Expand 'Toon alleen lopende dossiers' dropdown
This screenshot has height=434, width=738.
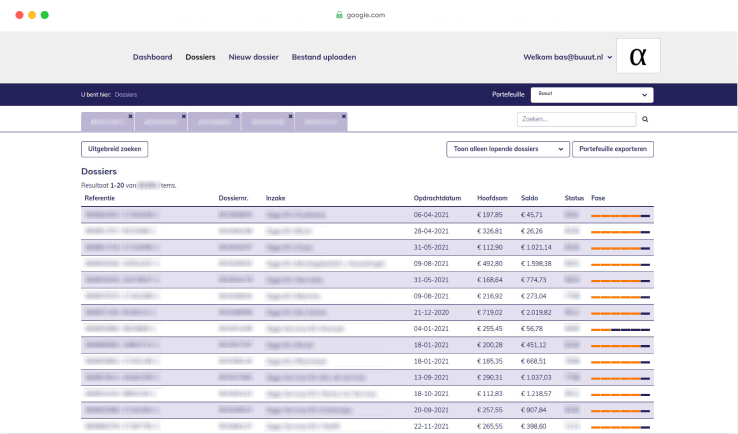click(507, 149)
